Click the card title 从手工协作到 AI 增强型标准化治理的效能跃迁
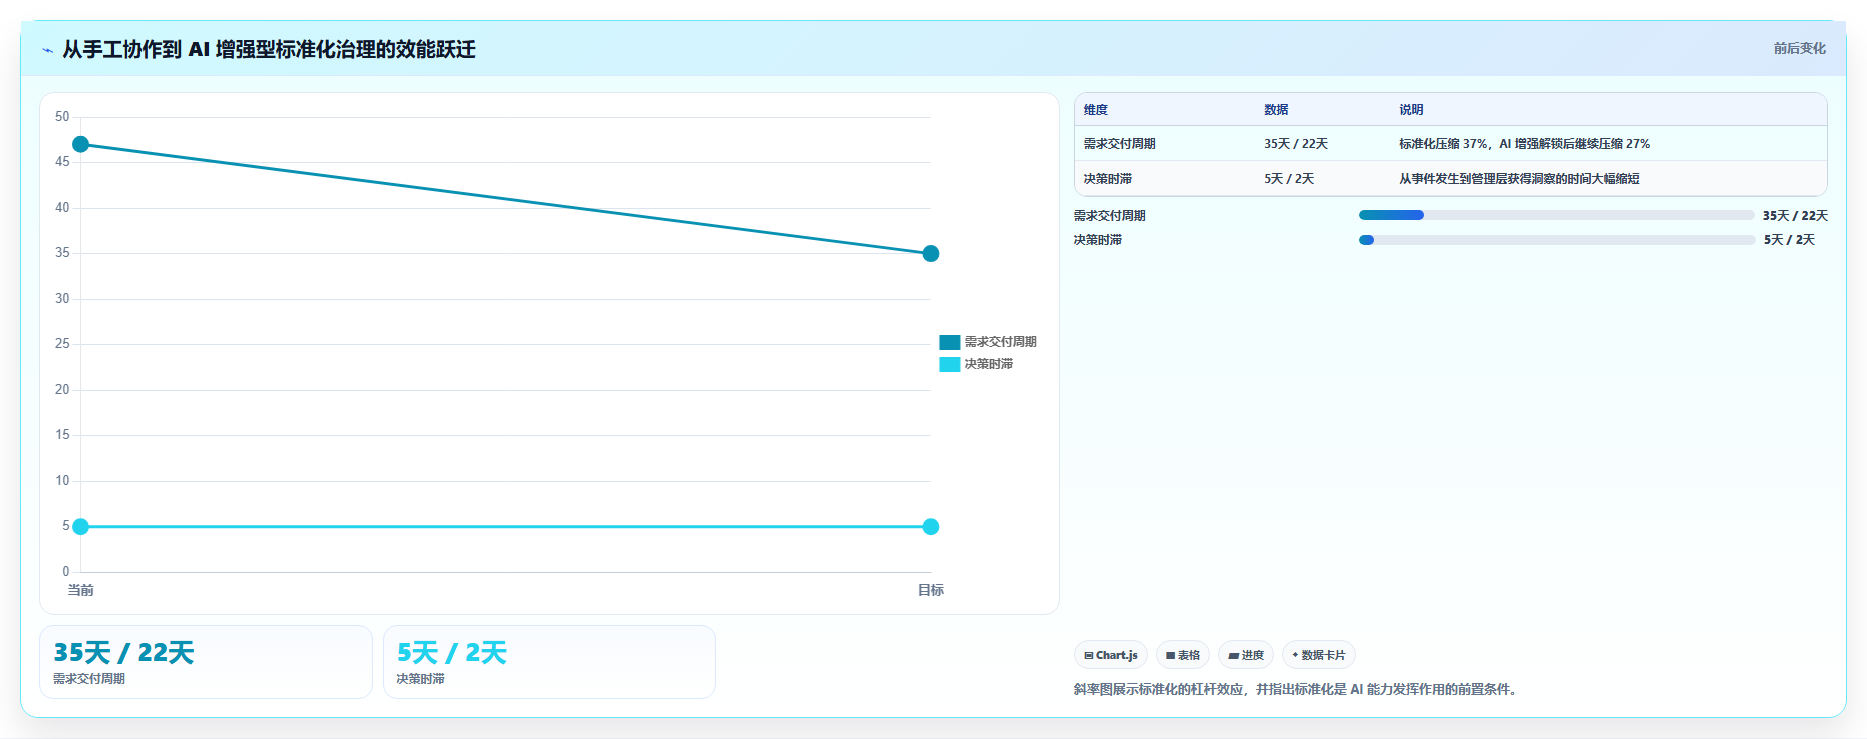1867x739 pixels. [269, 49]
